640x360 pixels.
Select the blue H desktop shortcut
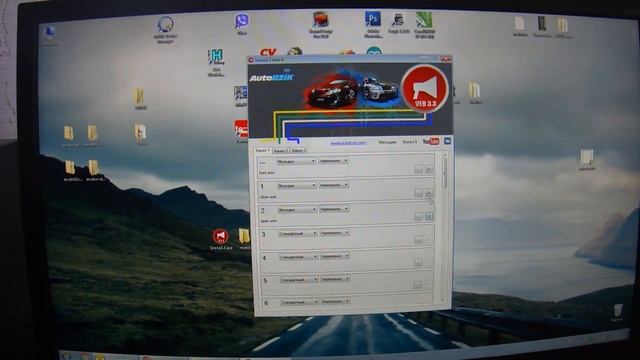click(x=216, y=62)
